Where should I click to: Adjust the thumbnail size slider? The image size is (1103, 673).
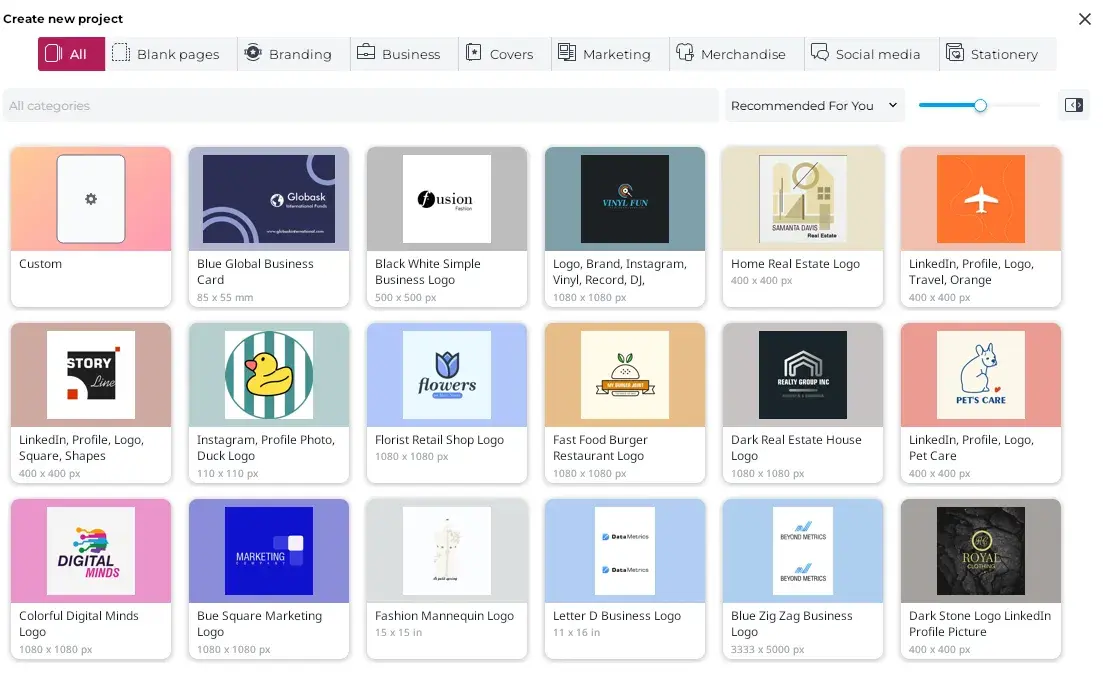[x=980, y=105]
